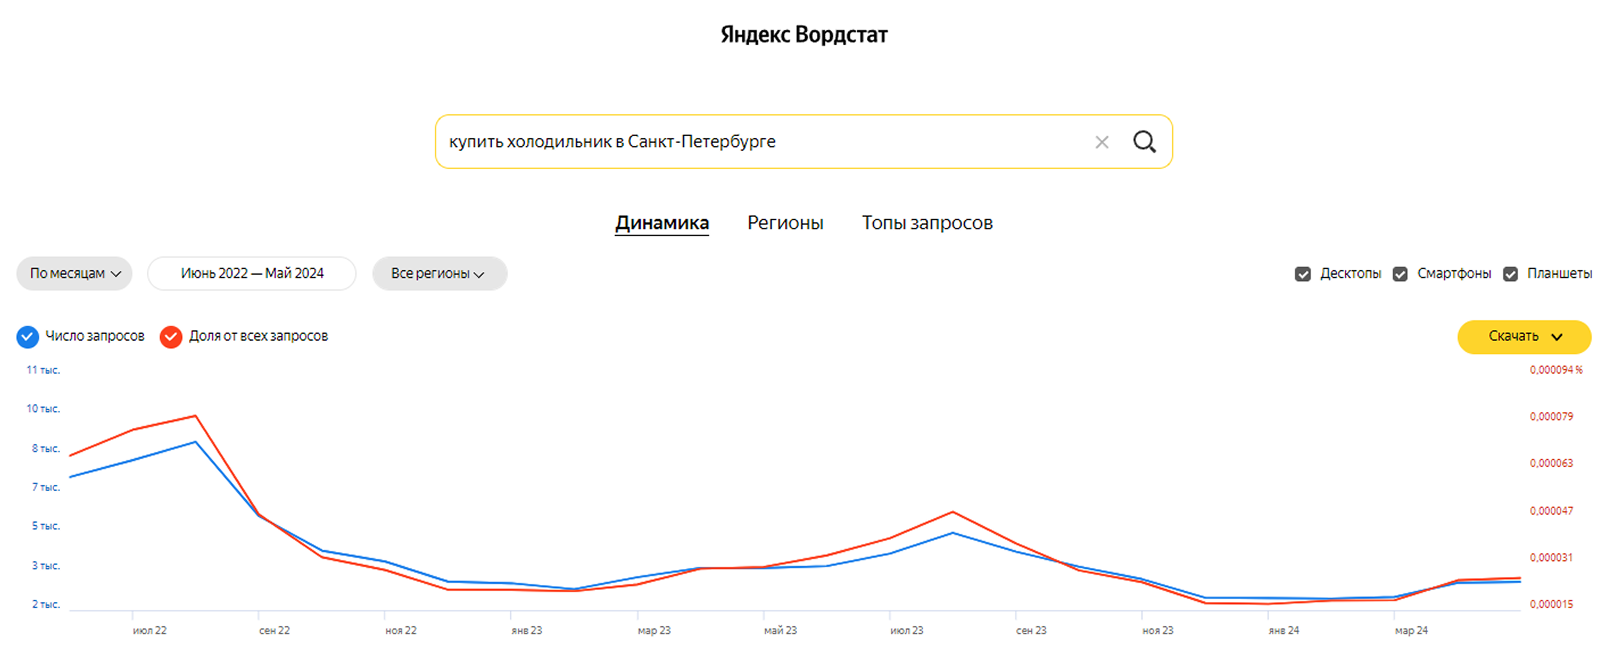Click the 0,000094 % right axis value
The image size is (1608, 660).
[x=1556, y=370]
